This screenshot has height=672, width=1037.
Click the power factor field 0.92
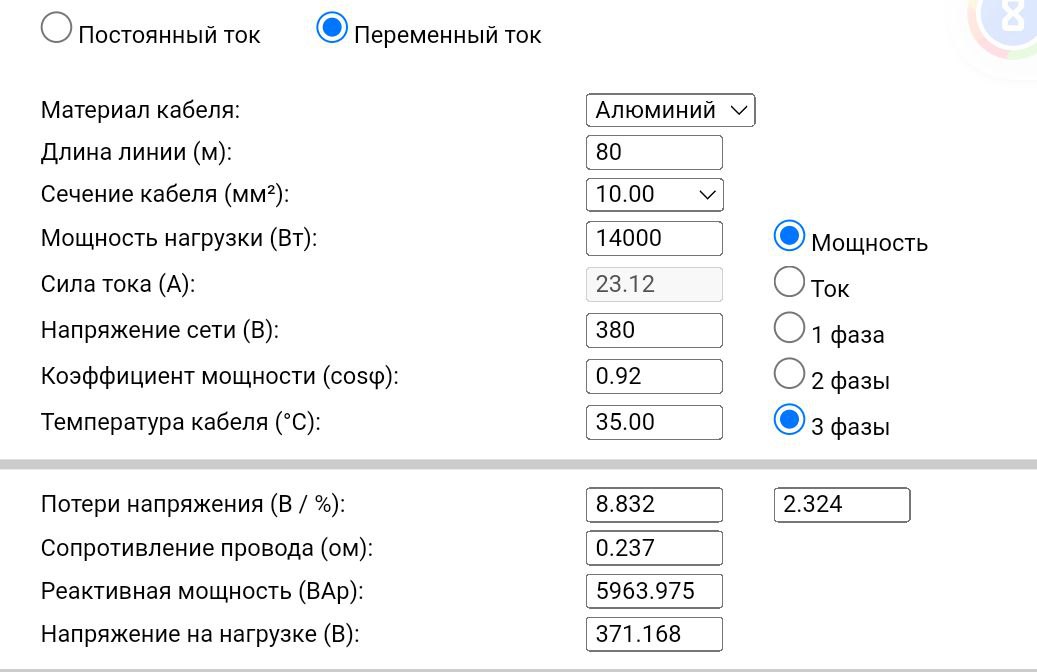[654, 376]
